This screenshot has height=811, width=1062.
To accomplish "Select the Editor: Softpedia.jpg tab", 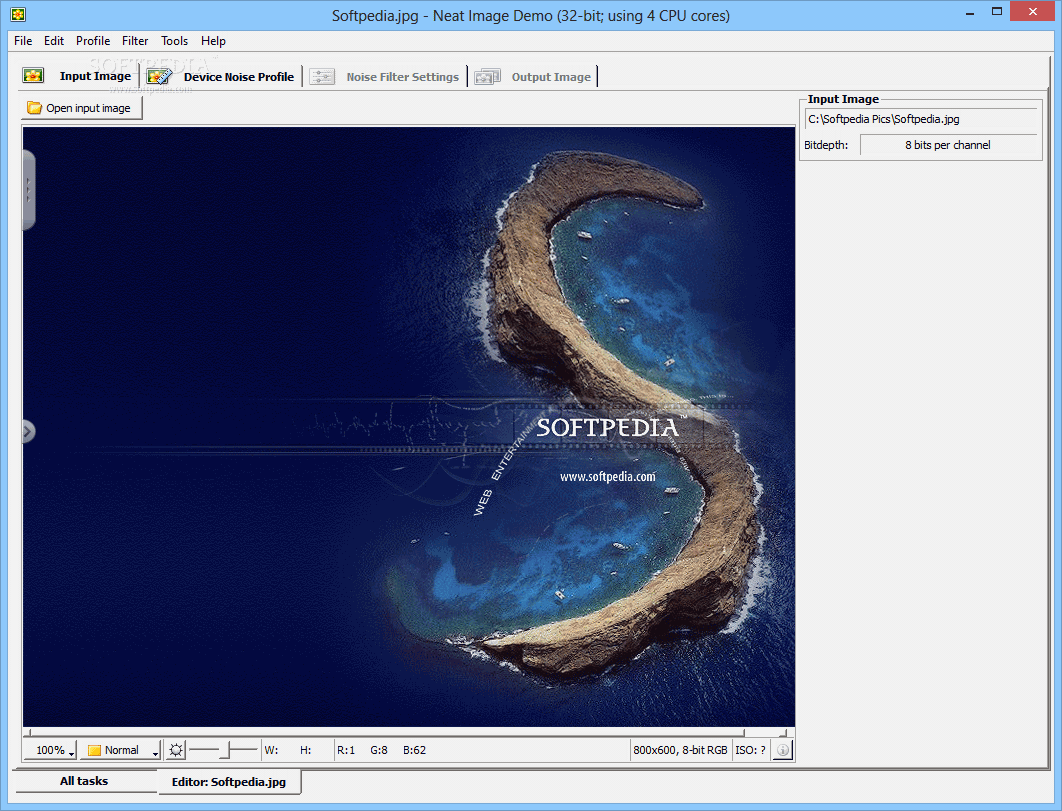I will point(229,781).
